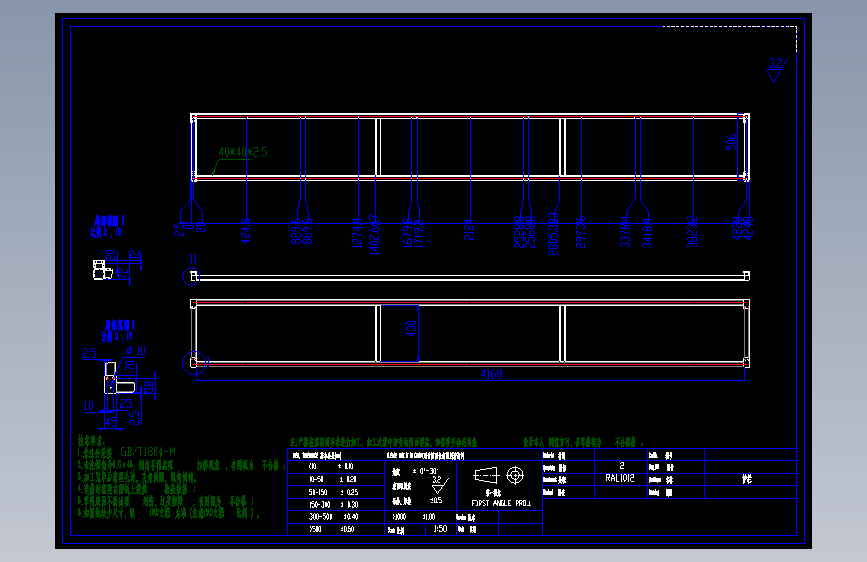The height and width of the screenshot is (562, 867).
Task: Click the 70 dimension in detail view
Action: tap(129, 366)
